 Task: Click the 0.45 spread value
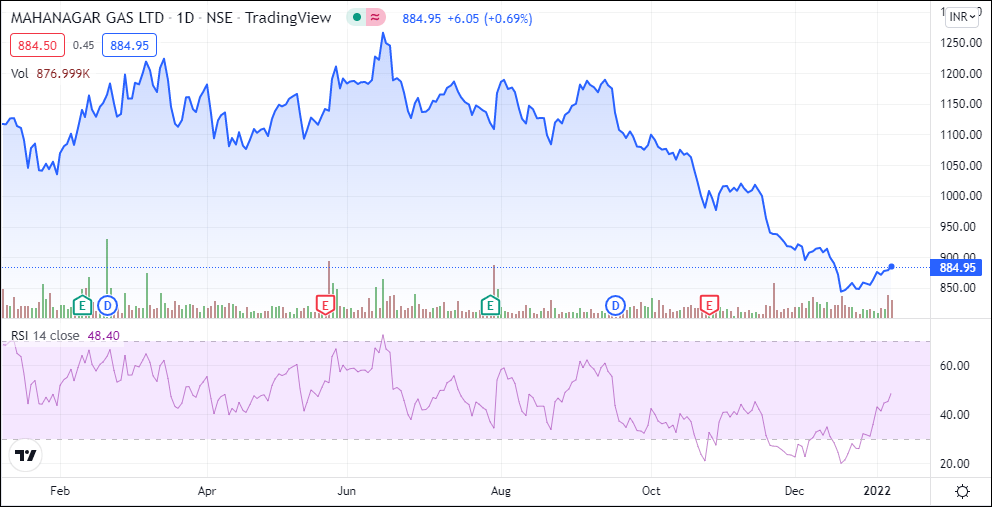tap(84, 46)
